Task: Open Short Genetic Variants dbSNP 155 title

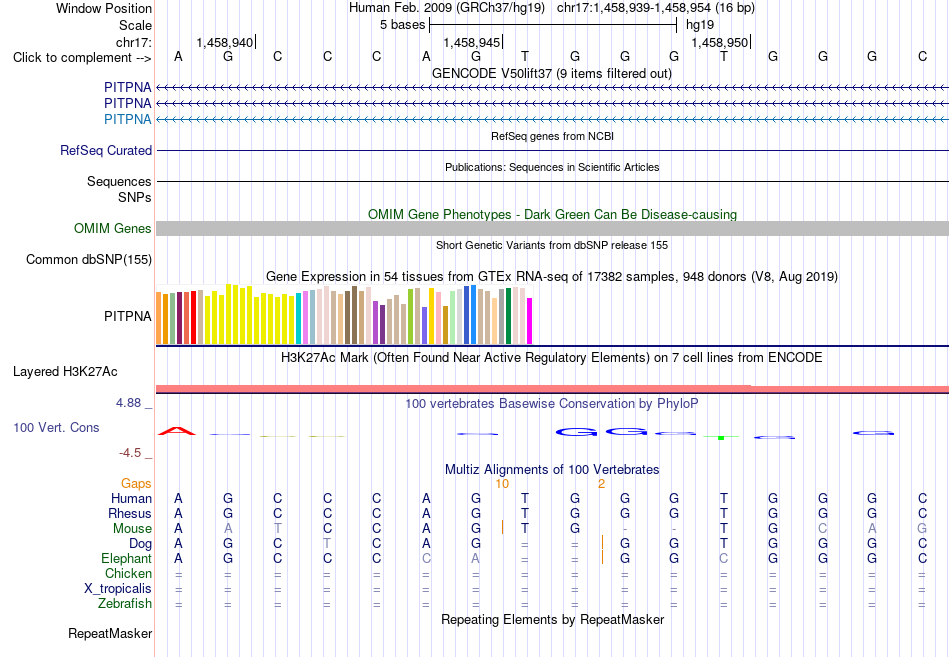Action: (x=552, y=245)
